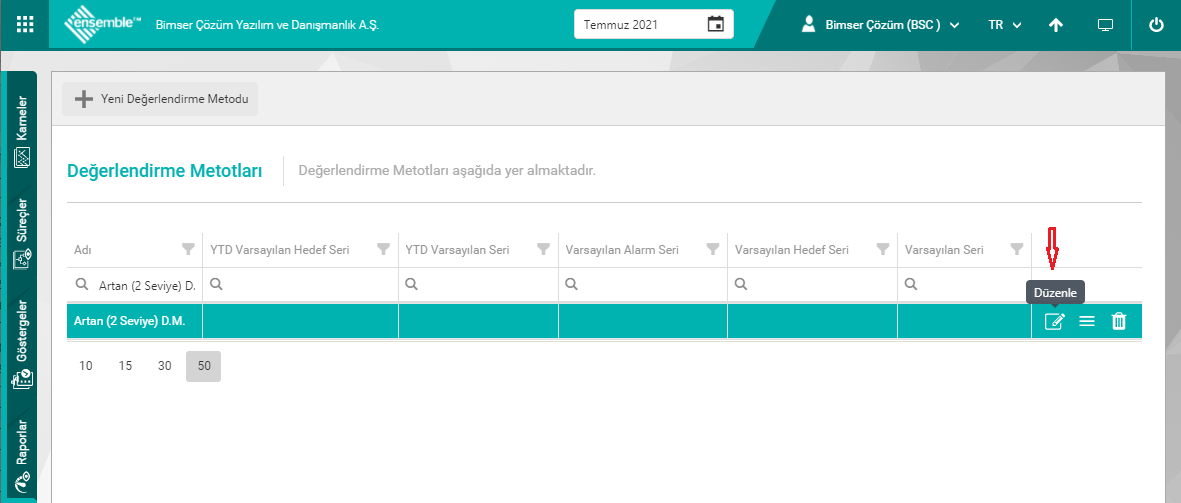This screenshot has height=503, width=1181.
Task: Set page size to 30
Action: [165, 366]
